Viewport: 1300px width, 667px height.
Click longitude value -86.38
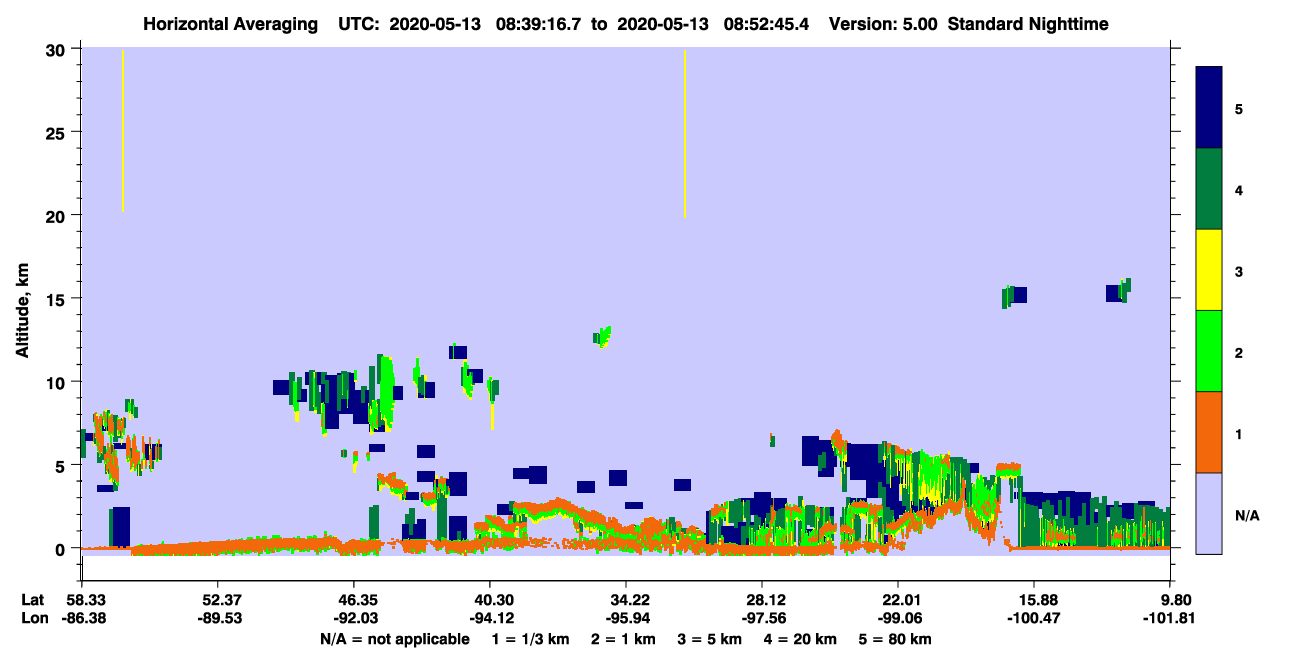(x=84, y=618)
